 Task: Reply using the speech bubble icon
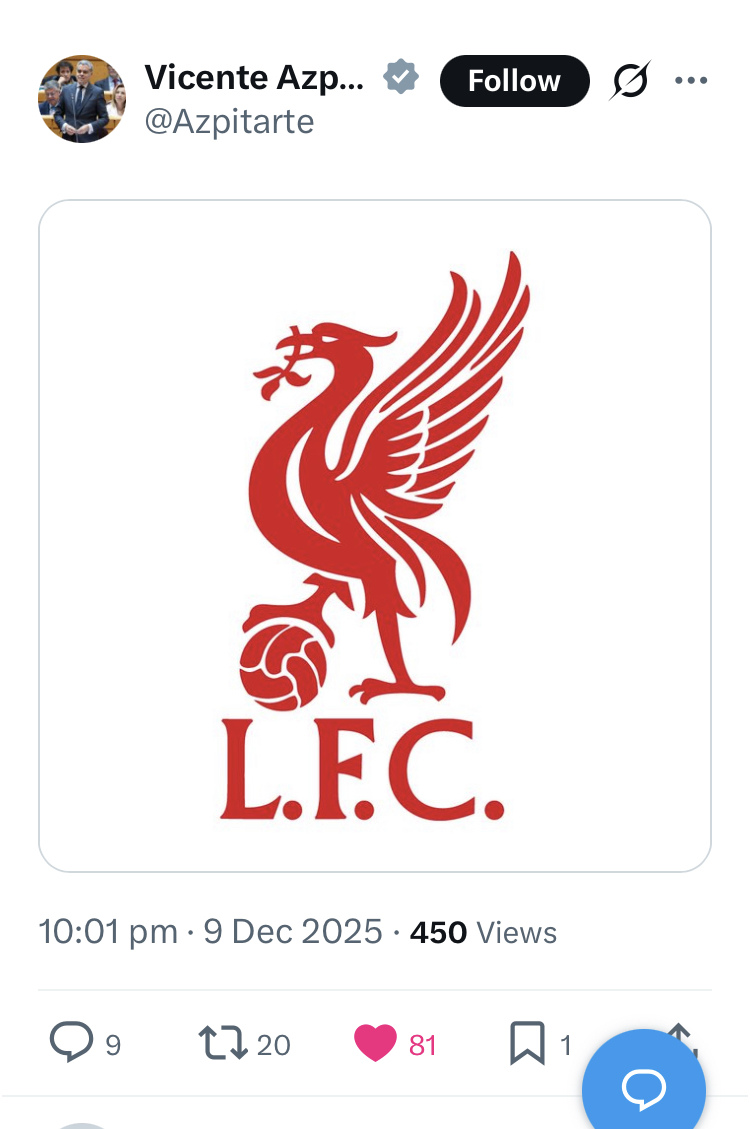tap(71, 1044)
